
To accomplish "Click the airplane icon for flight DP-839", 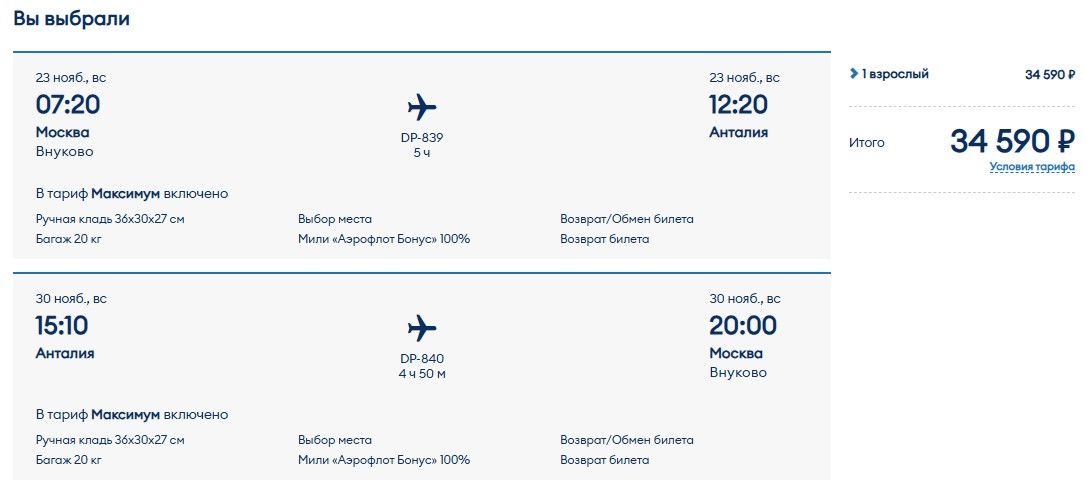I will pyautogui.click(x=422, y=106).
